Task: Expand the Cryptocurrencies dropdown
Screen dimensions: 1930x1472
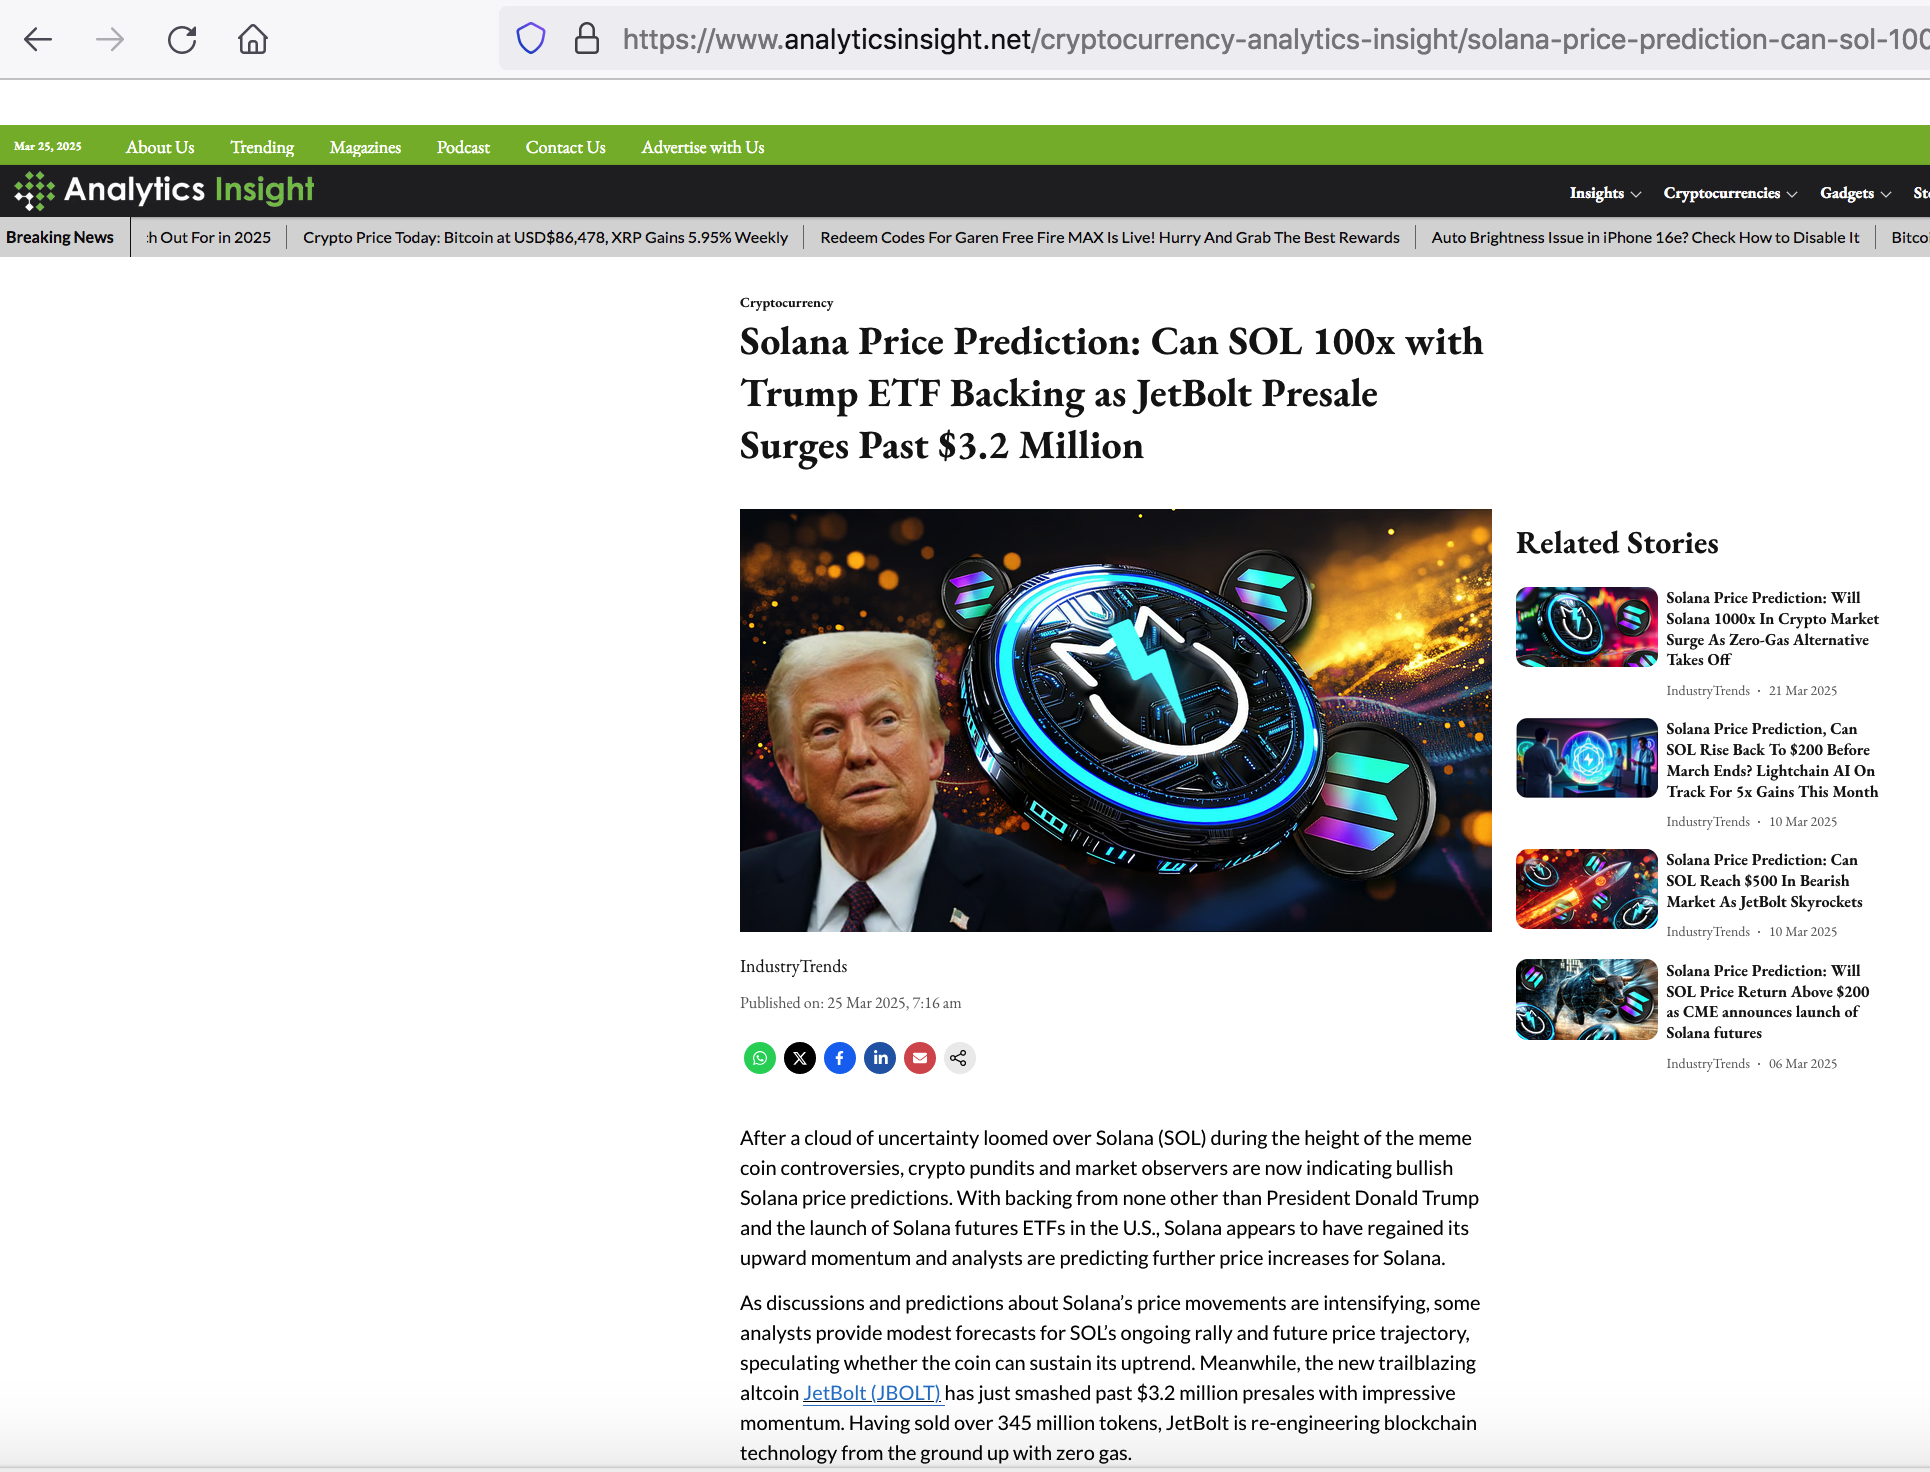Action: tap(1730, 193)
